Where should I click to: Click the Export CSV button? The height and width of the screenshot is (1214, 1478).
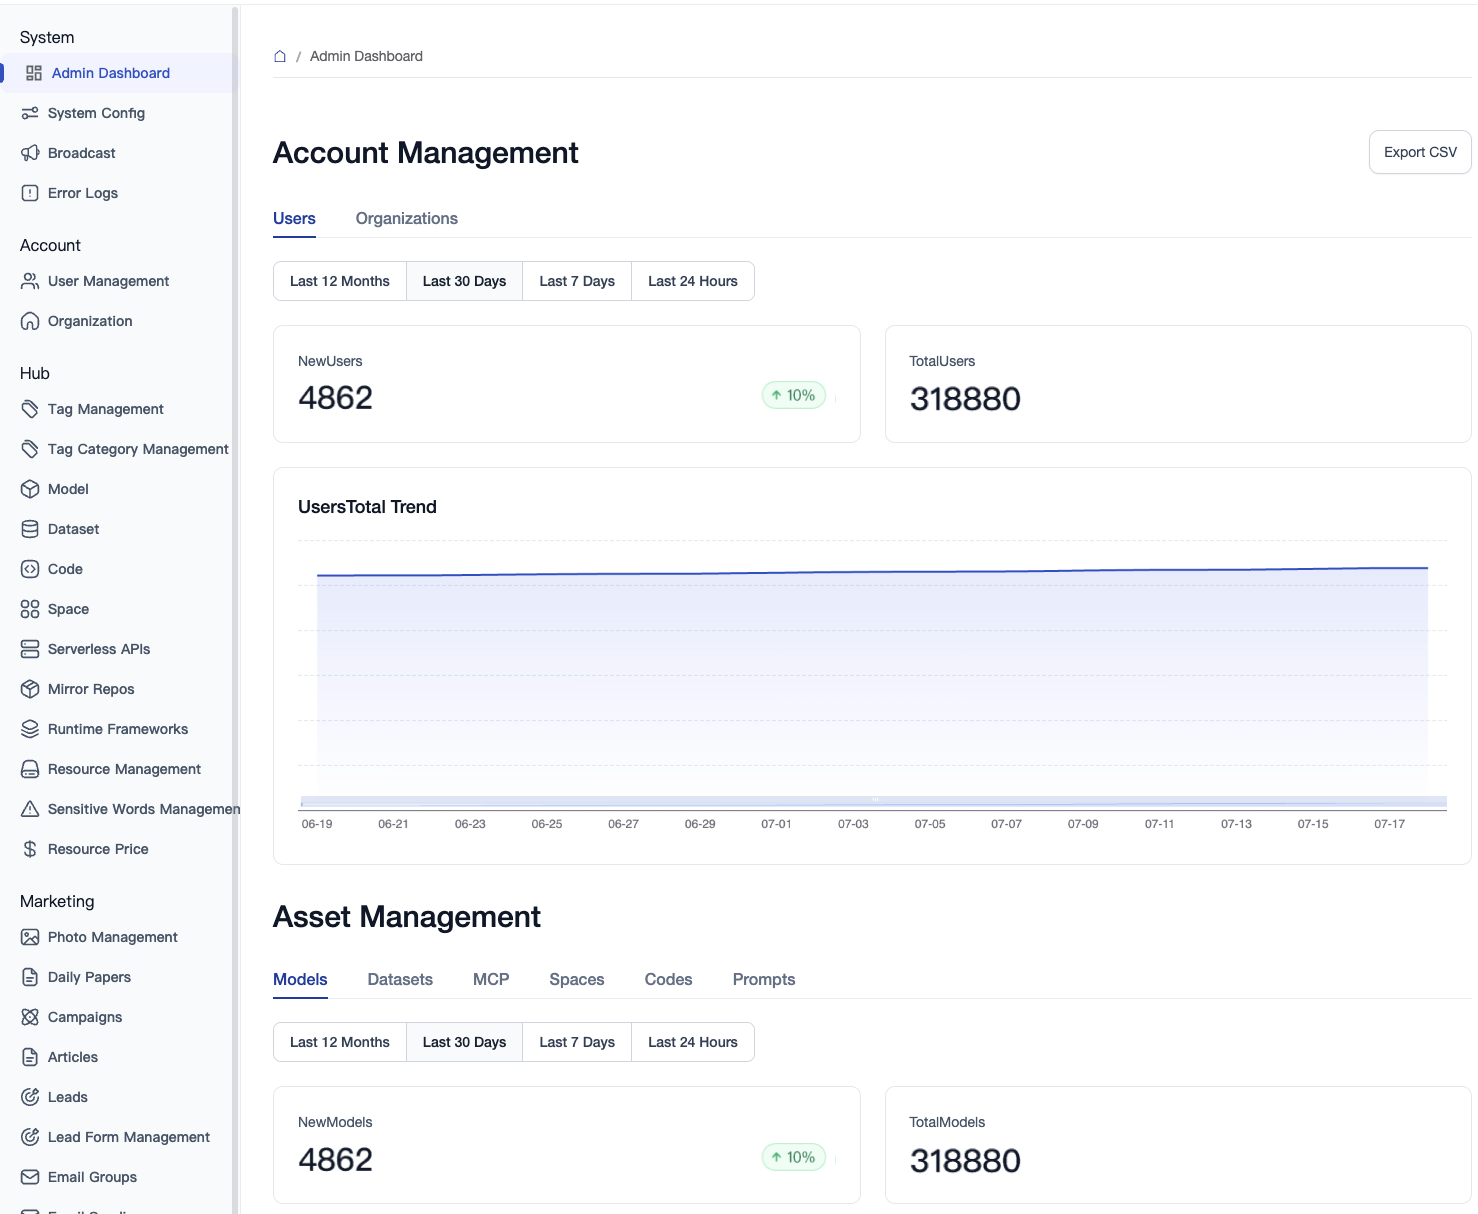click(x=1419, y=152)
